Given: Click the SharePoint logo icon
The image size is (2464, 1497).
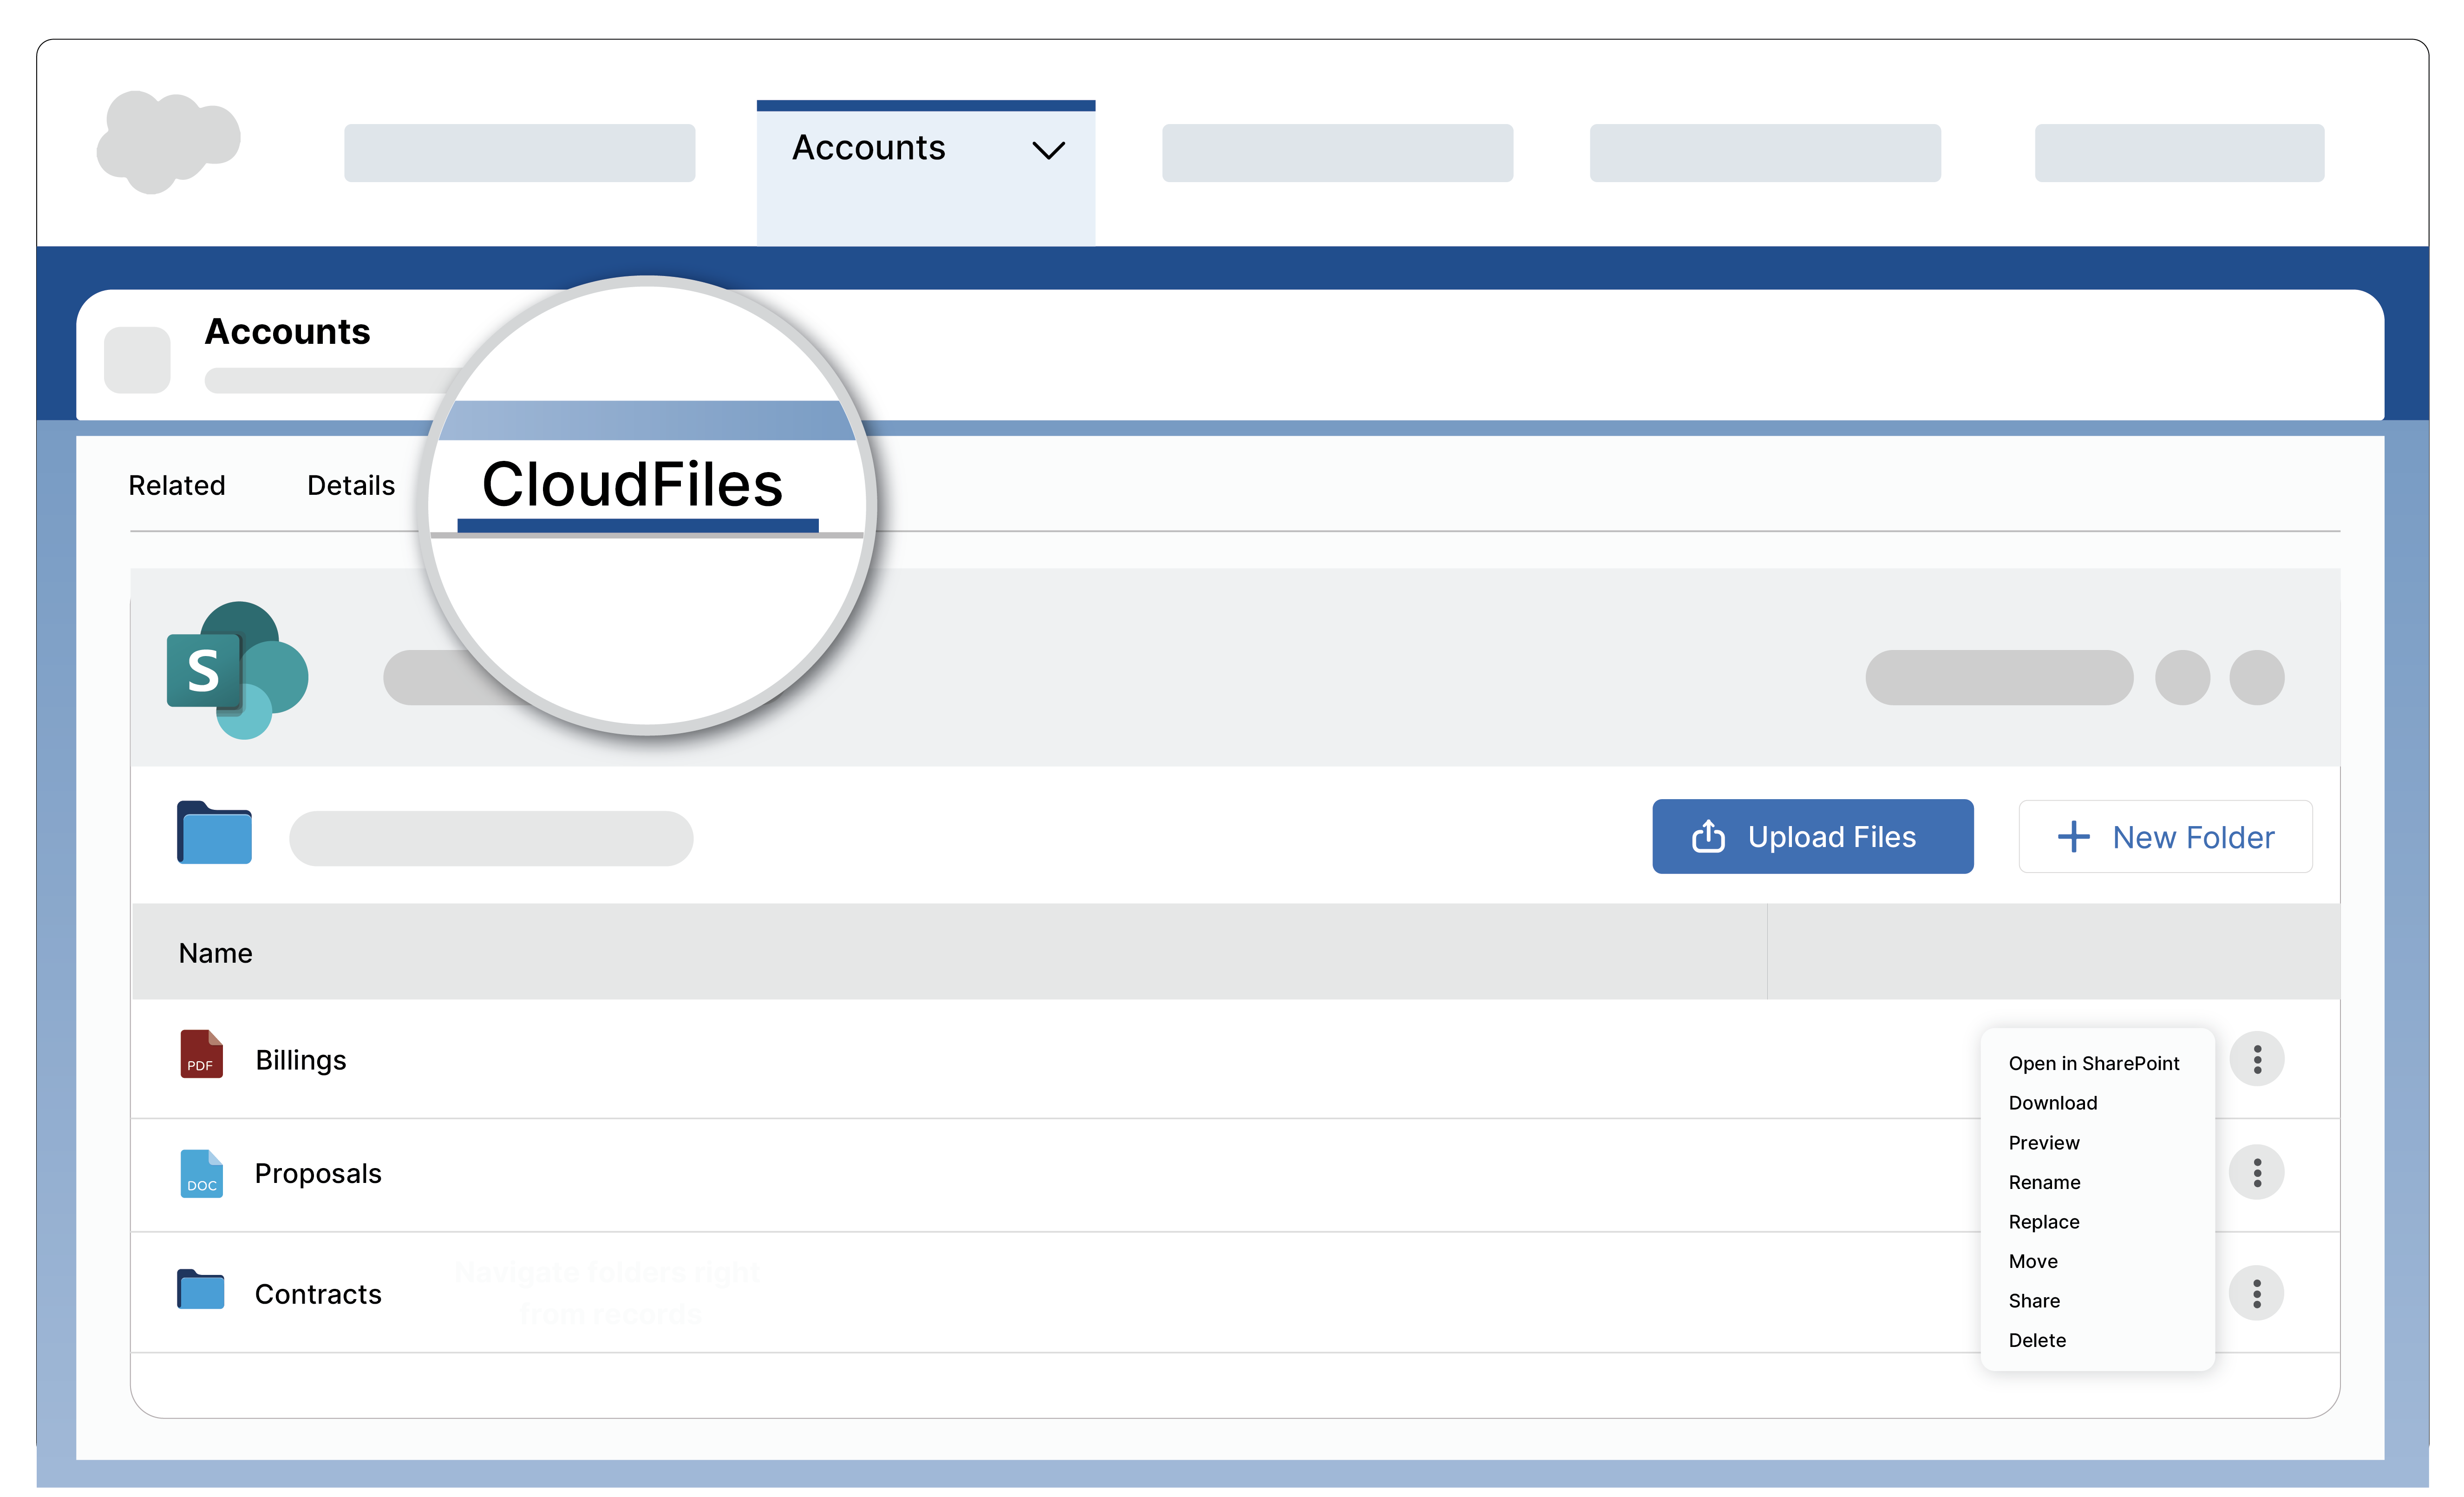Looking at the screenshot, I should [237, 669].
